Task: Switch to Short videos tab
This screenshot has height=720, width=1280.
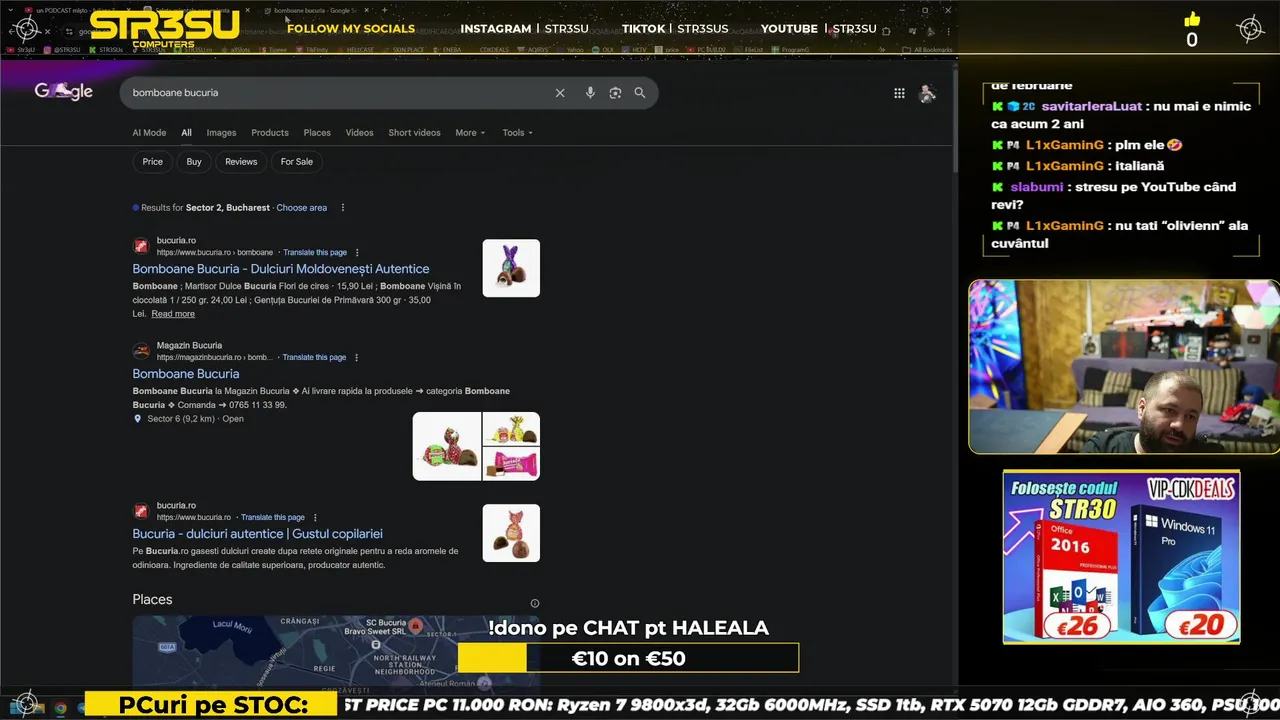Action: (414, 133)
